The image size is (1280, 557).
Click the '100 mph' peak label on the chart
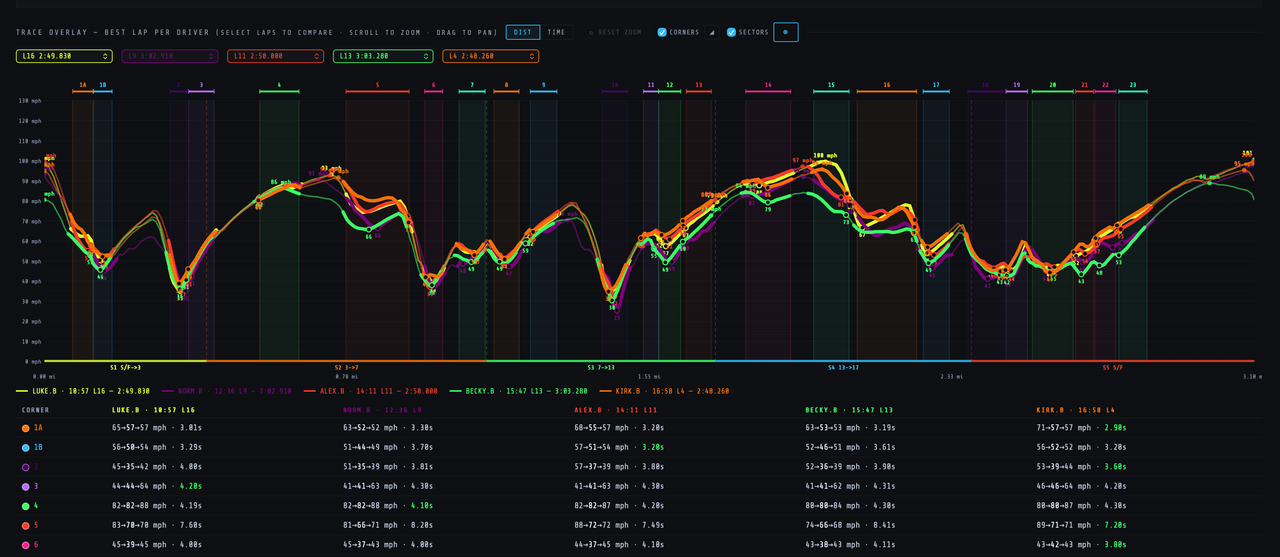(825, 155)
